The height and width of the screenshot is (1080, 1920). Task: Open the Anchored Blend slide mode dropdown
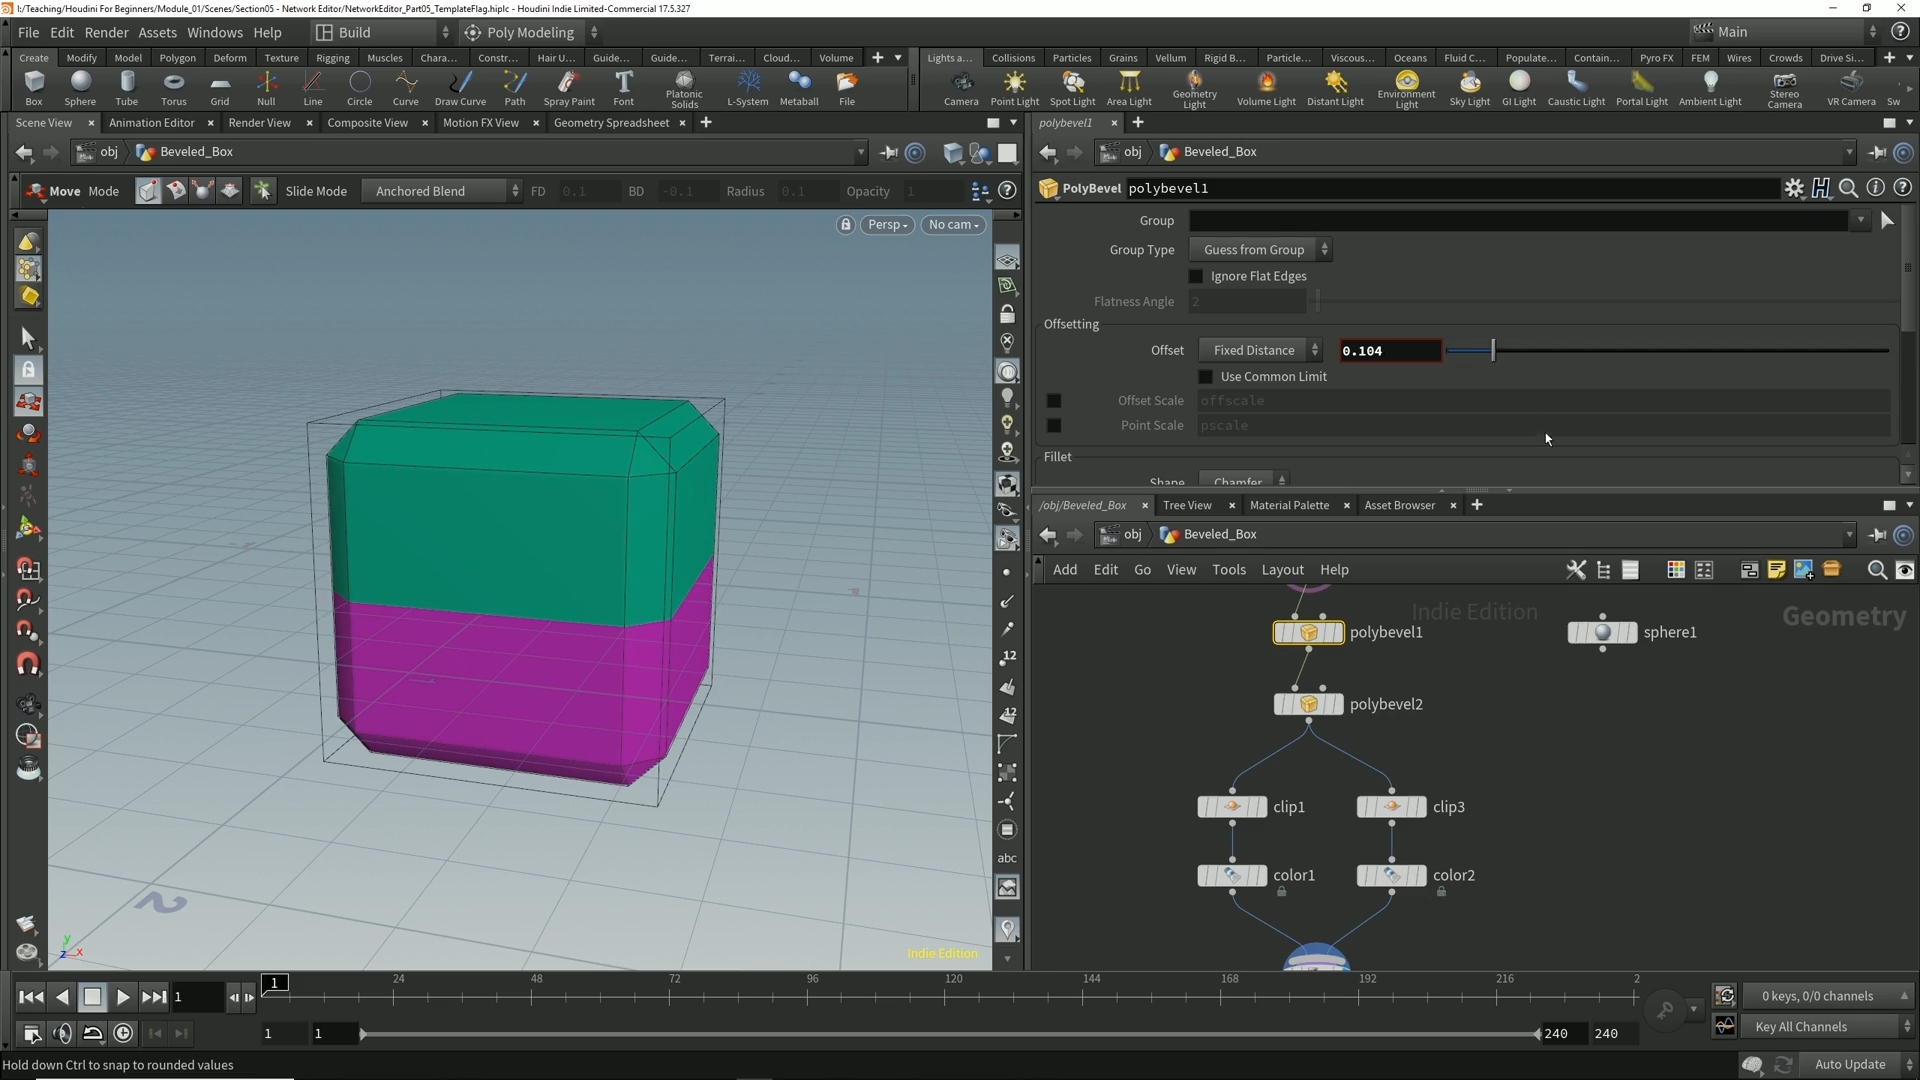[x=442, y=191]
